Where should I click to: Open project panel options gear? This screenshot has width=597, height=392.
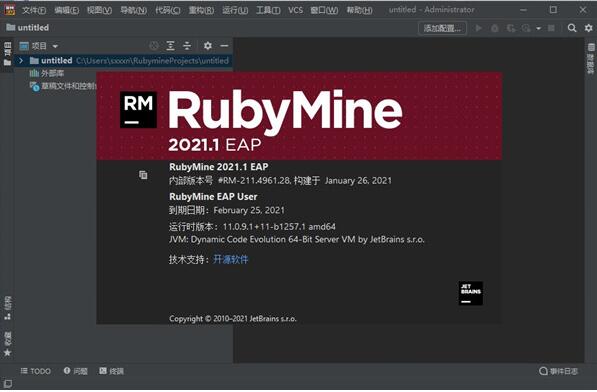[x=208, y=46]
